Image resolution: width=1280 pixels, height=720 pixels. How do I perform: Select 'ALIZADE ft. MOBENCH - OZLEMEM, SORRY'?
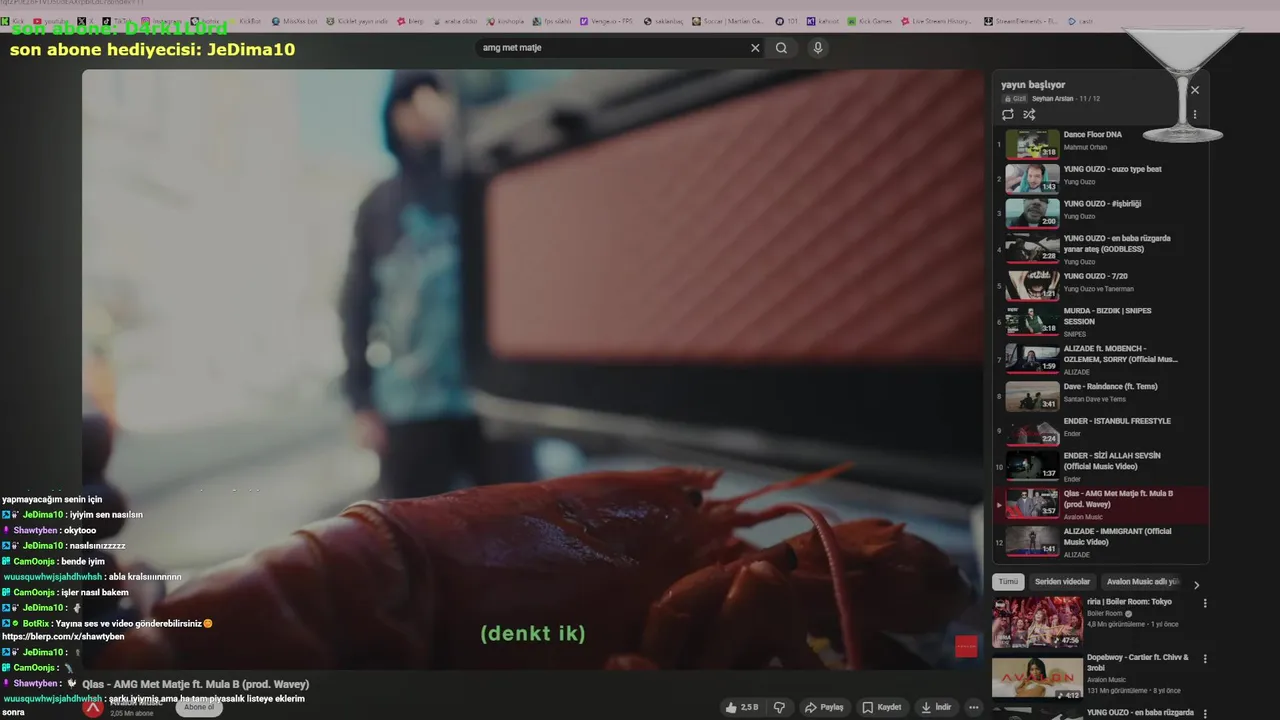pos(1100,360)
